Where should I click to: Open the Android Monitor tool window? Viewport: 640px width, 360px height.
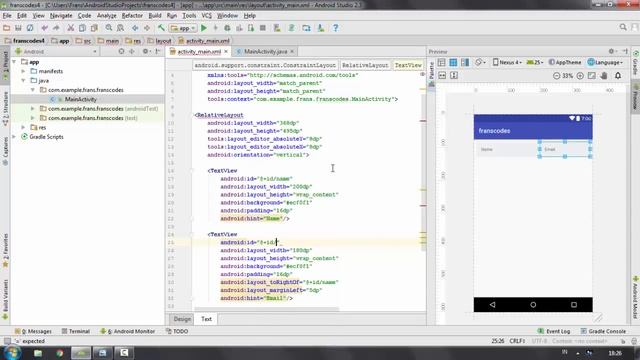click(127, 331)
